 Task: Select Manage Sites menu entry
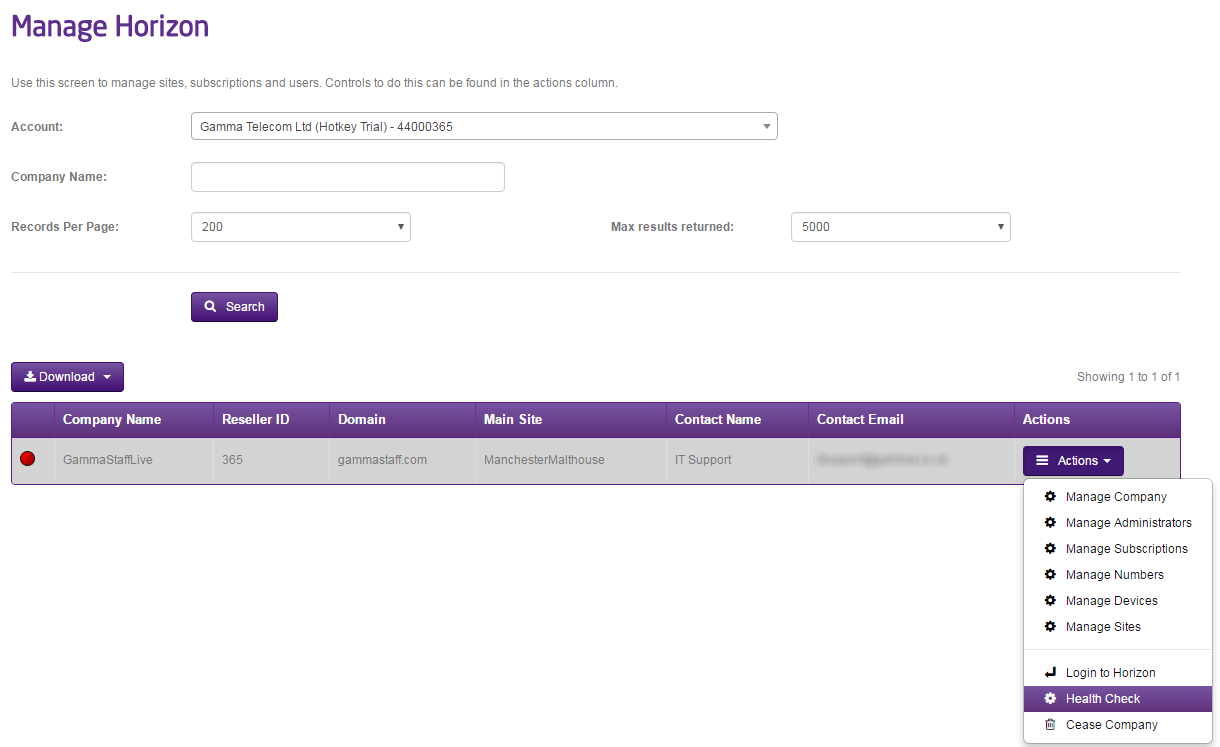click(1118, 626)
